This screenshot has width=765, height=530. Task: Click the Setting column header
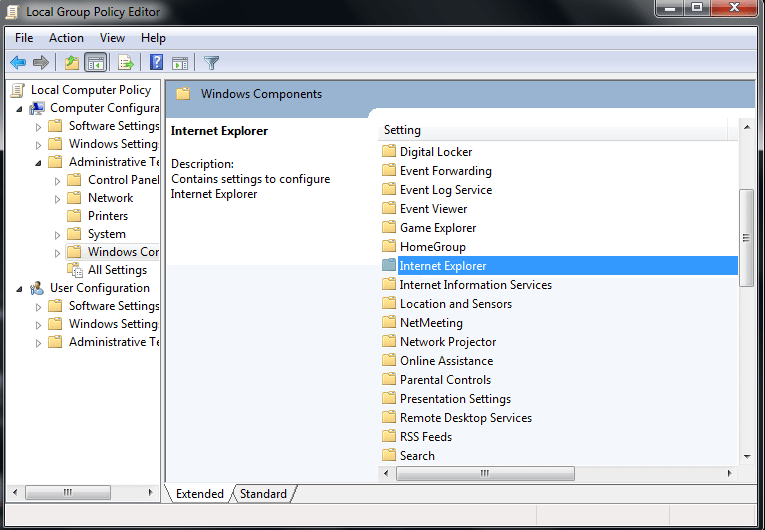552,130
